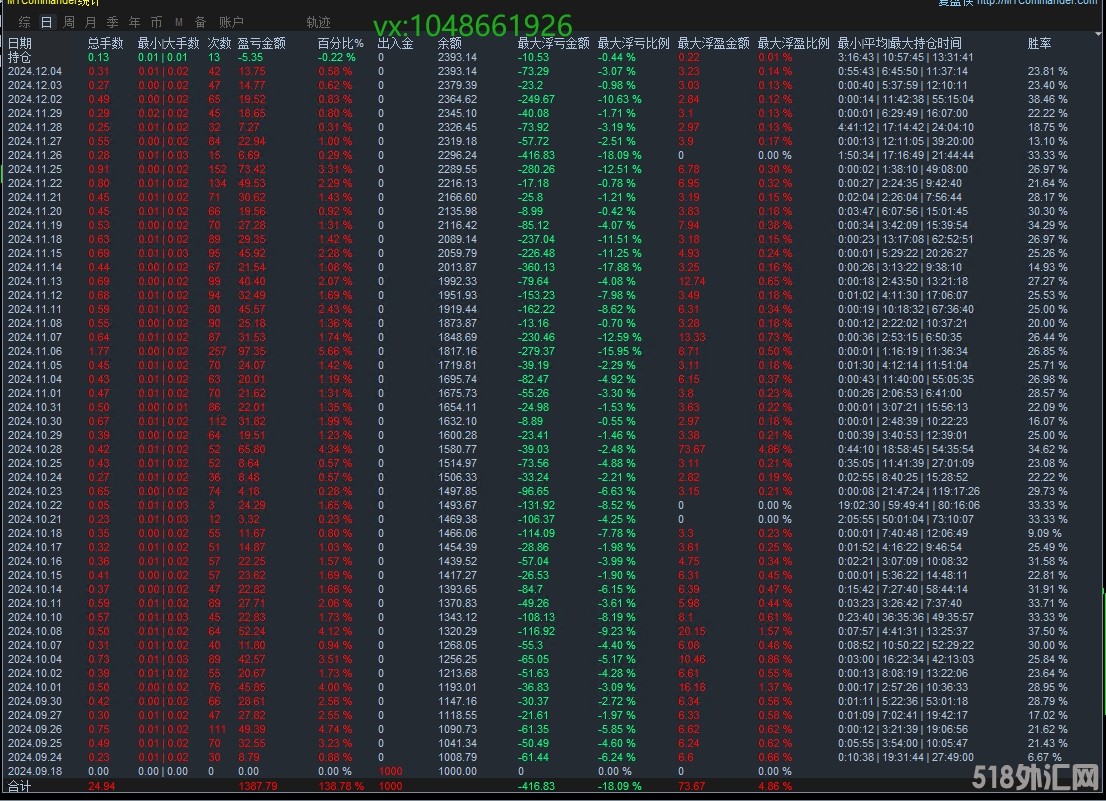Viewport: 1106px width, 801px height.
Task: Click the 百分比% column header
Action: [341, 44]
